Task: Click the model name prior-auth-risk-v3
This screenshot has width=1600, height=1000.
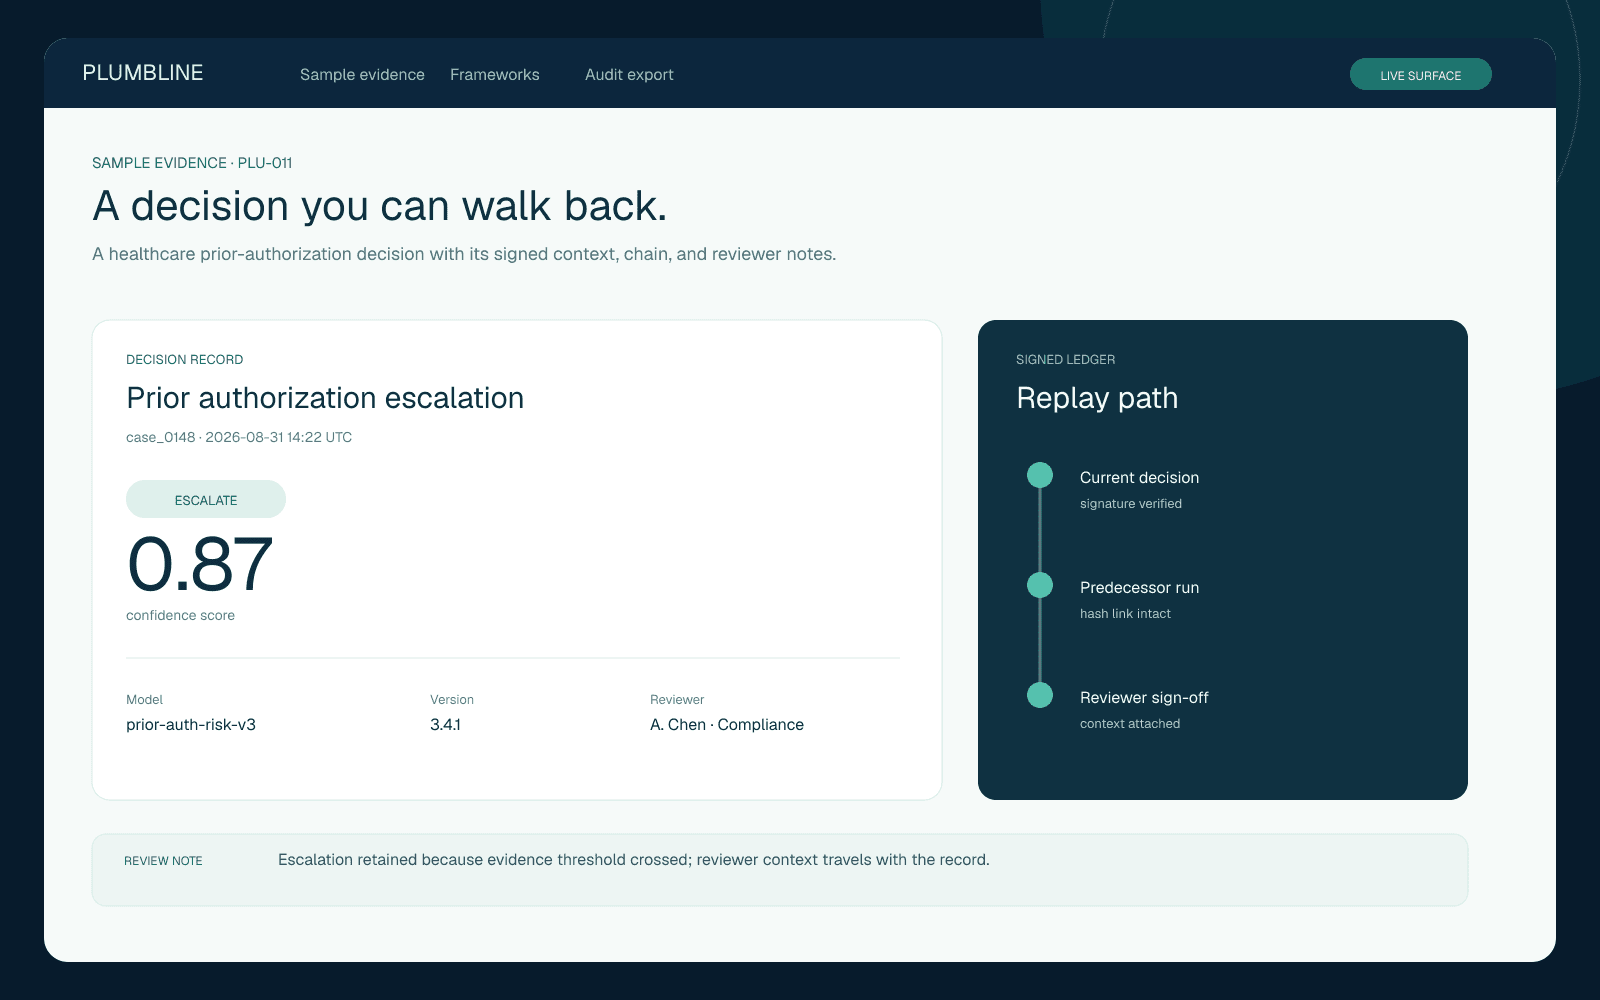Action: coord(191,724)
